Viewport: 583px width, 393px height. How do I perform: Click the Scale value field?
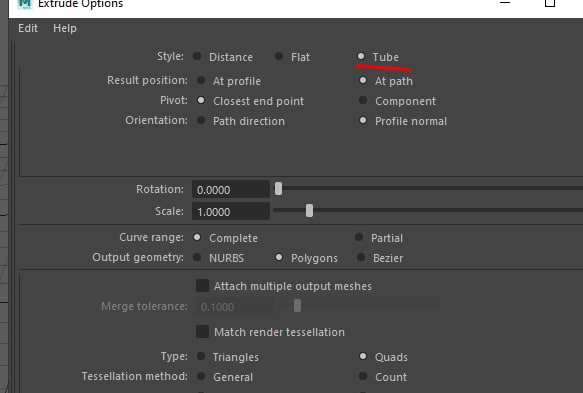[231, 212]
